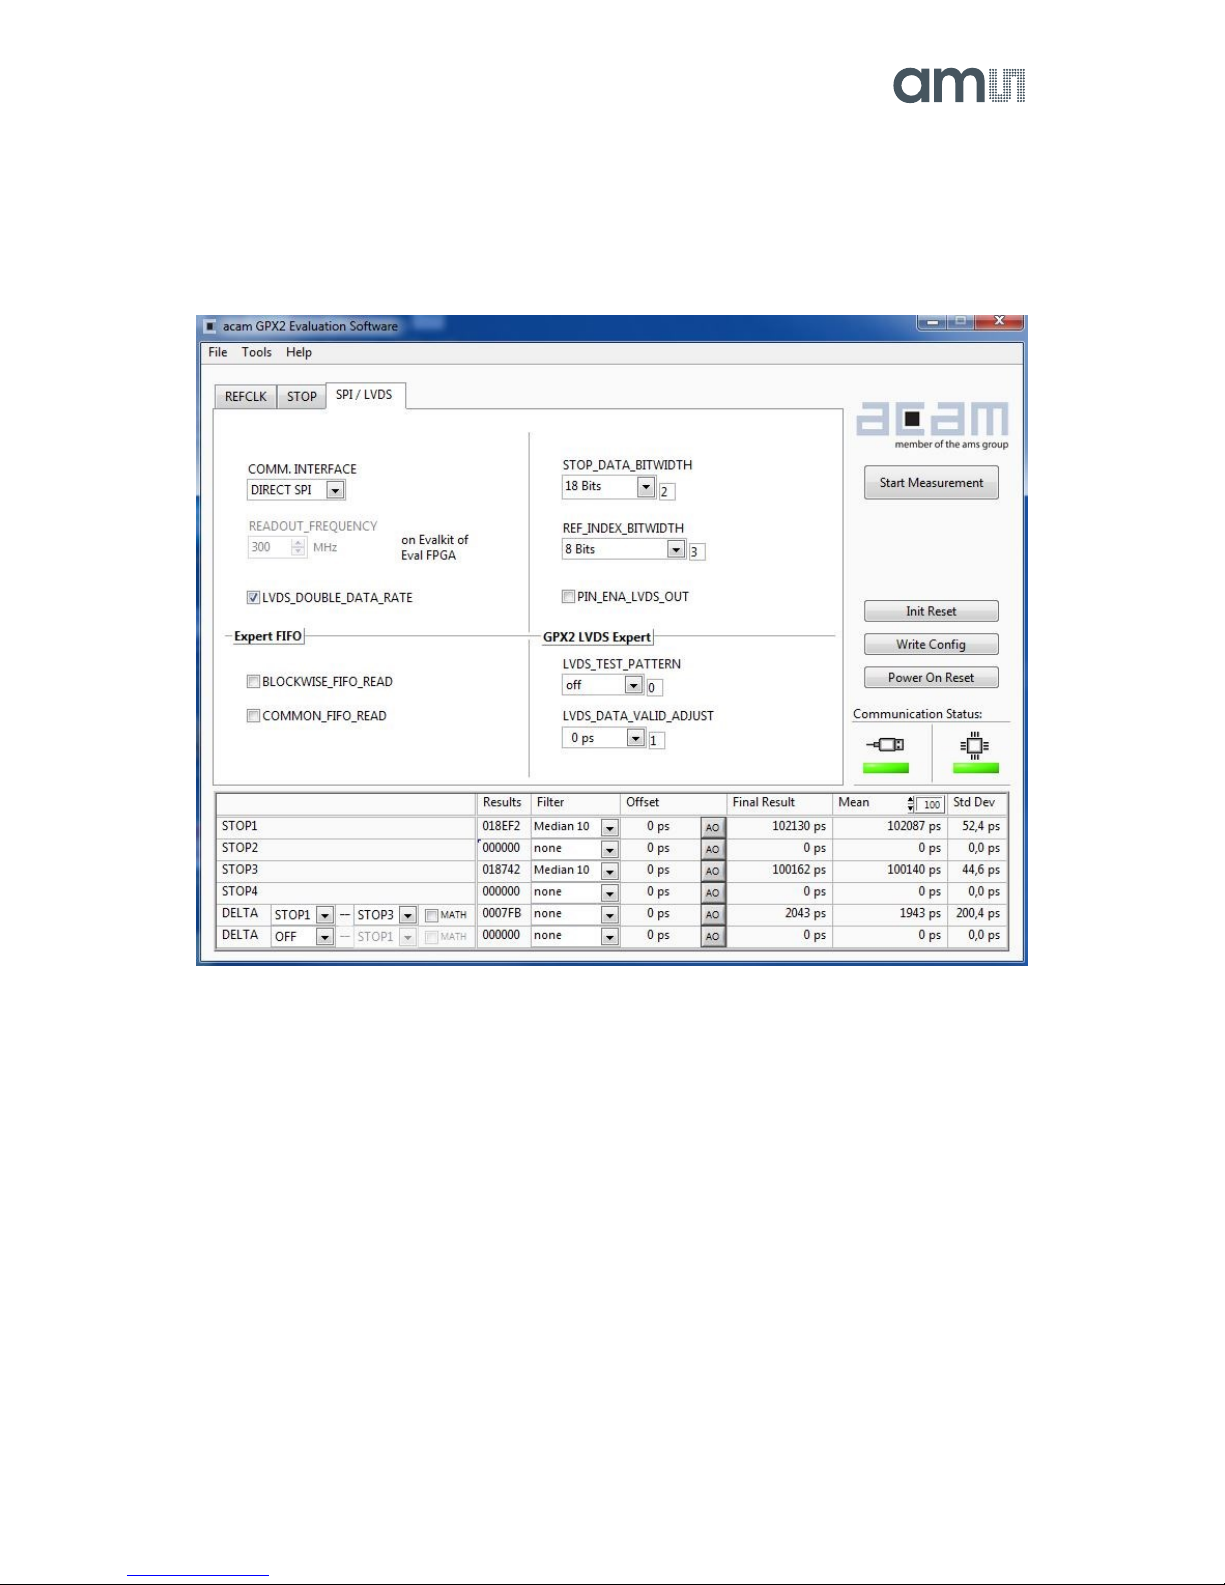Open first DELTA STOP3 source dropdown
This screenshot has width=1225, height=1585.
[x=407, y=915]
